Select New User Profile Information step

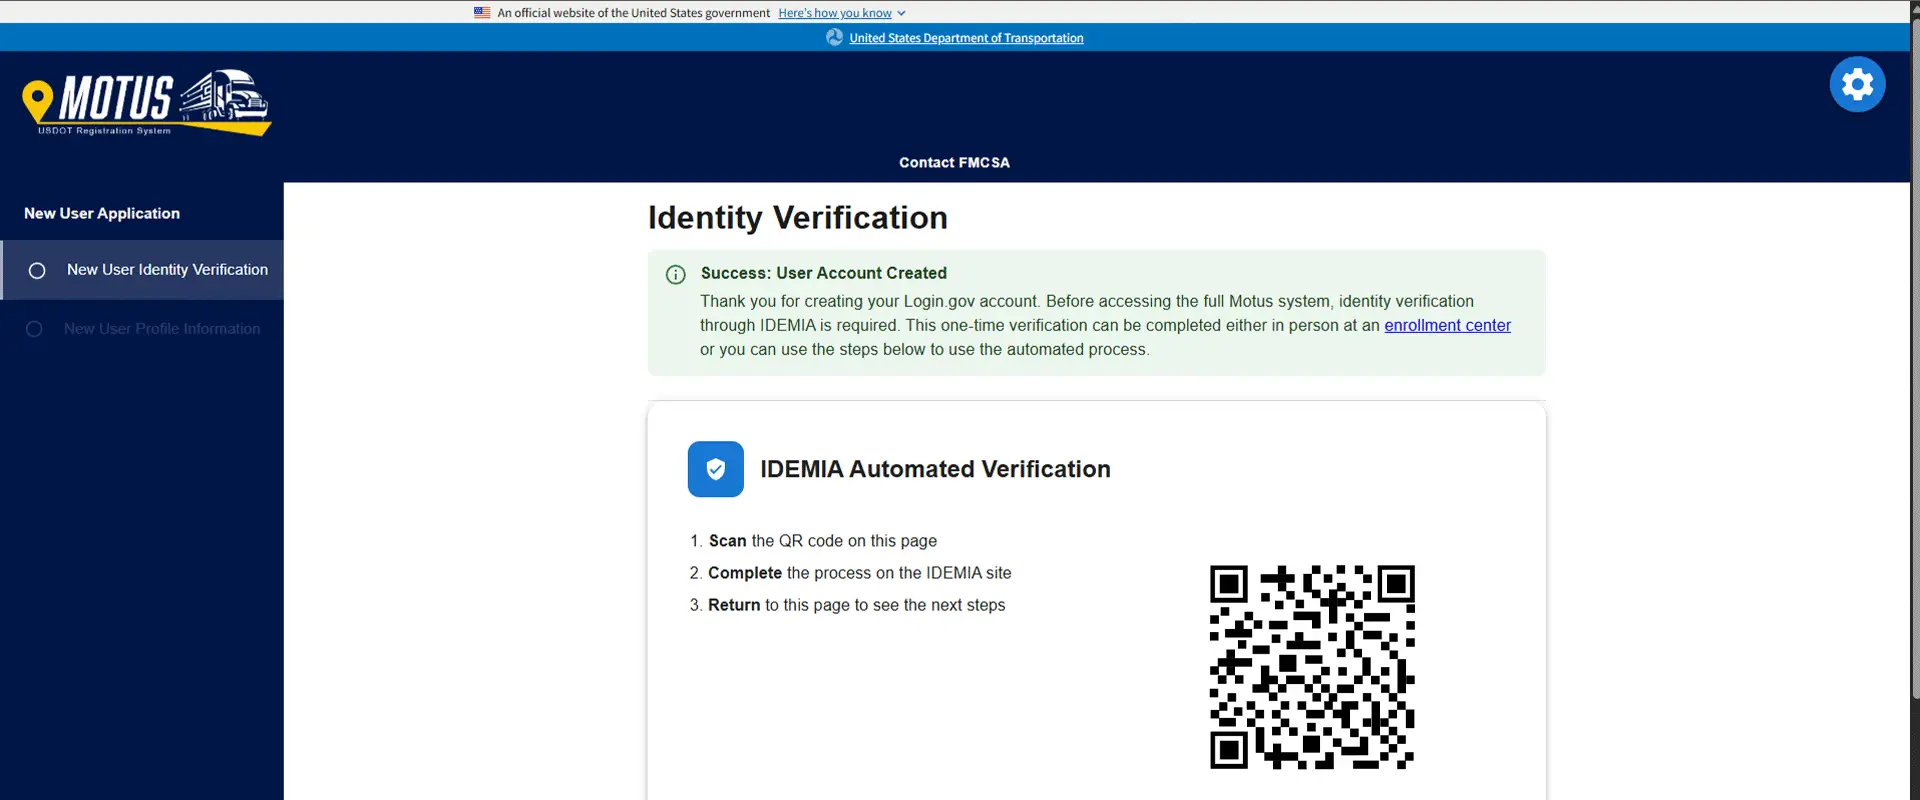[142, 329]
